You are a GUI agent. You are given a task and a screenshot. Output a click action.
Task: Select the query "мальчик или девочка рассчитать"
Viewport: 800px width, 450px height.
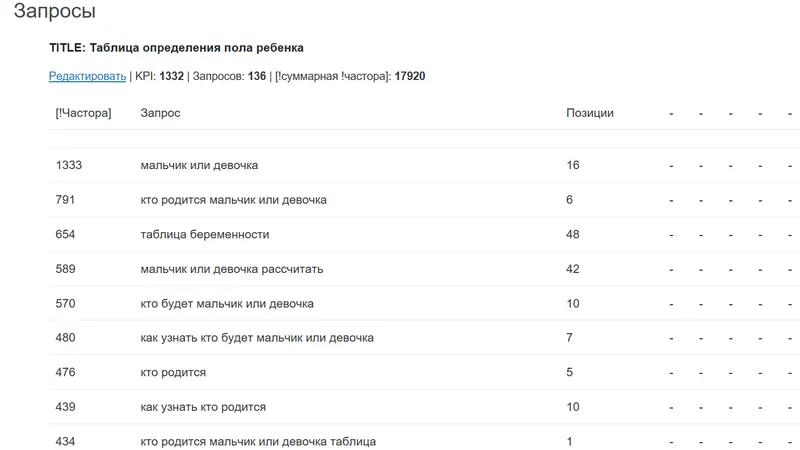coord(232,269)
